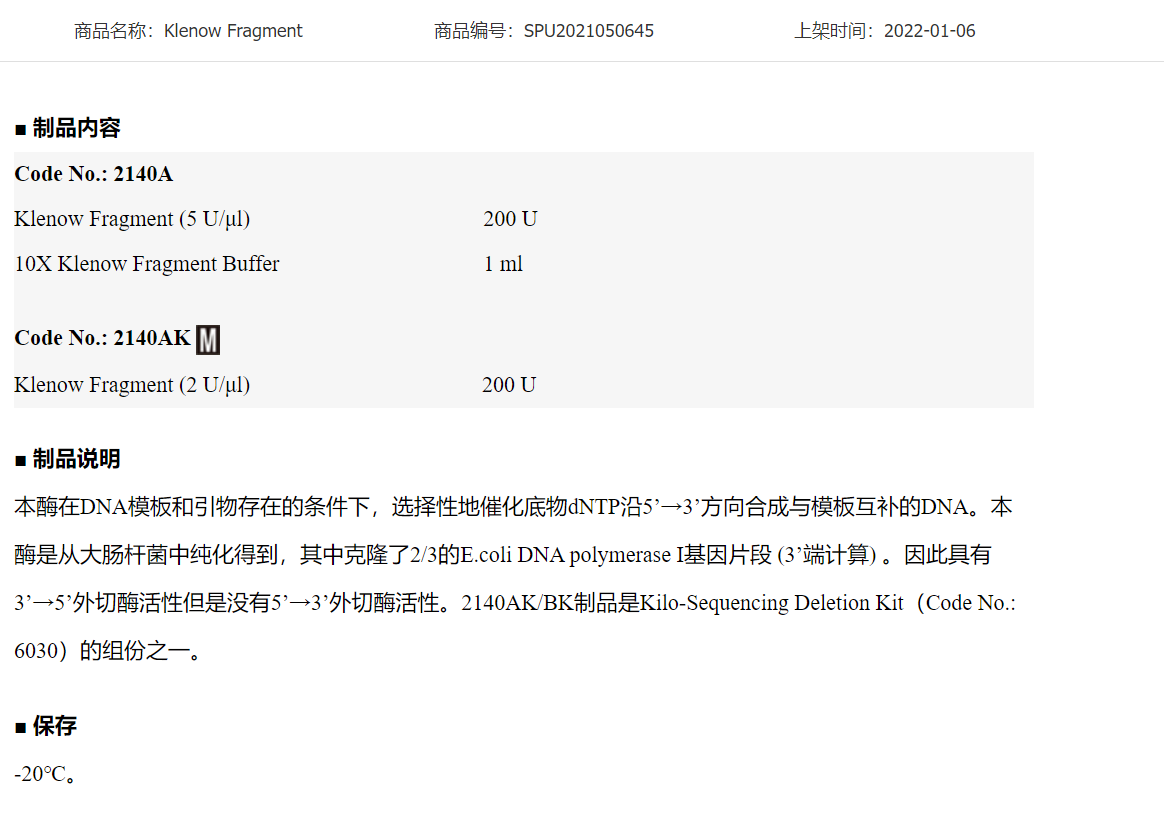
Task: Select the Code No.: 2140A label
Action: coord(93,174)
